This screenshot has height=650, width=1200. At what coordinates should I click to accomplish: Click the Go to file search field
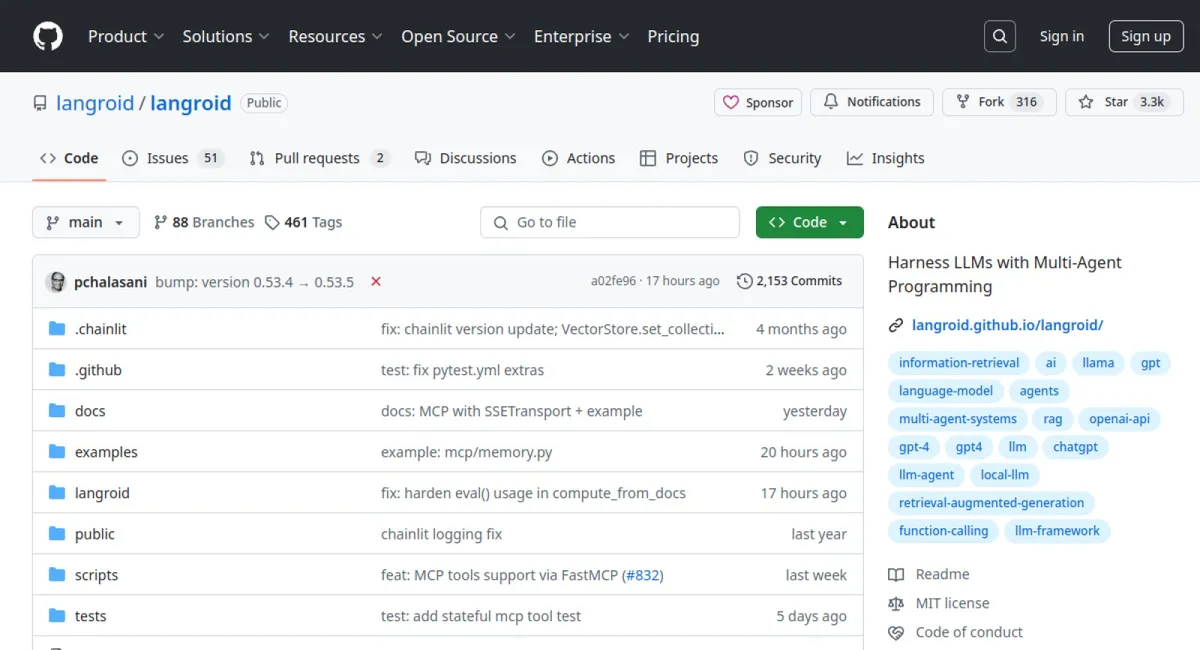click(x=610, y=222)
